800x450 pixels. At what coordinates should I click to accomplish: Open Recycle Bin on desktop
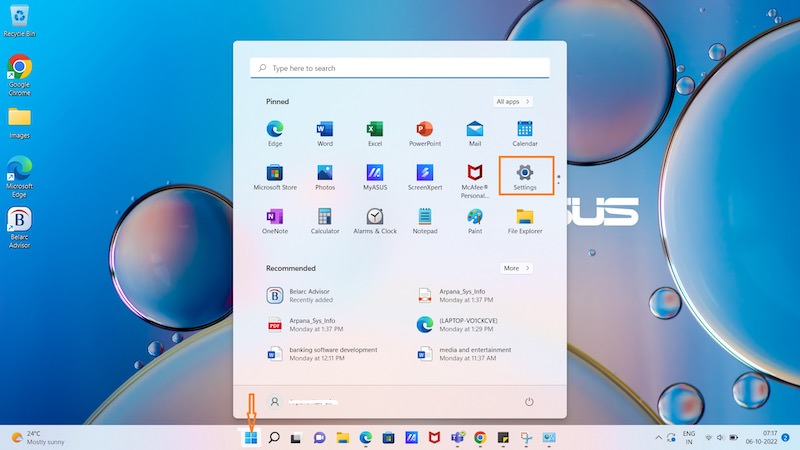(19, 21)
